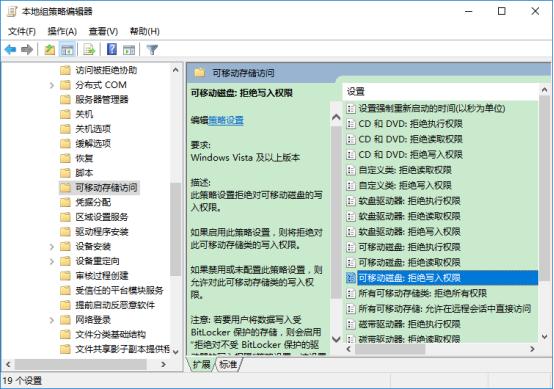Image resolution: width=554 pixels, height=389 pixels.
Task: Expand the 网络登录 tree node
Action: (x=52, y=320)
